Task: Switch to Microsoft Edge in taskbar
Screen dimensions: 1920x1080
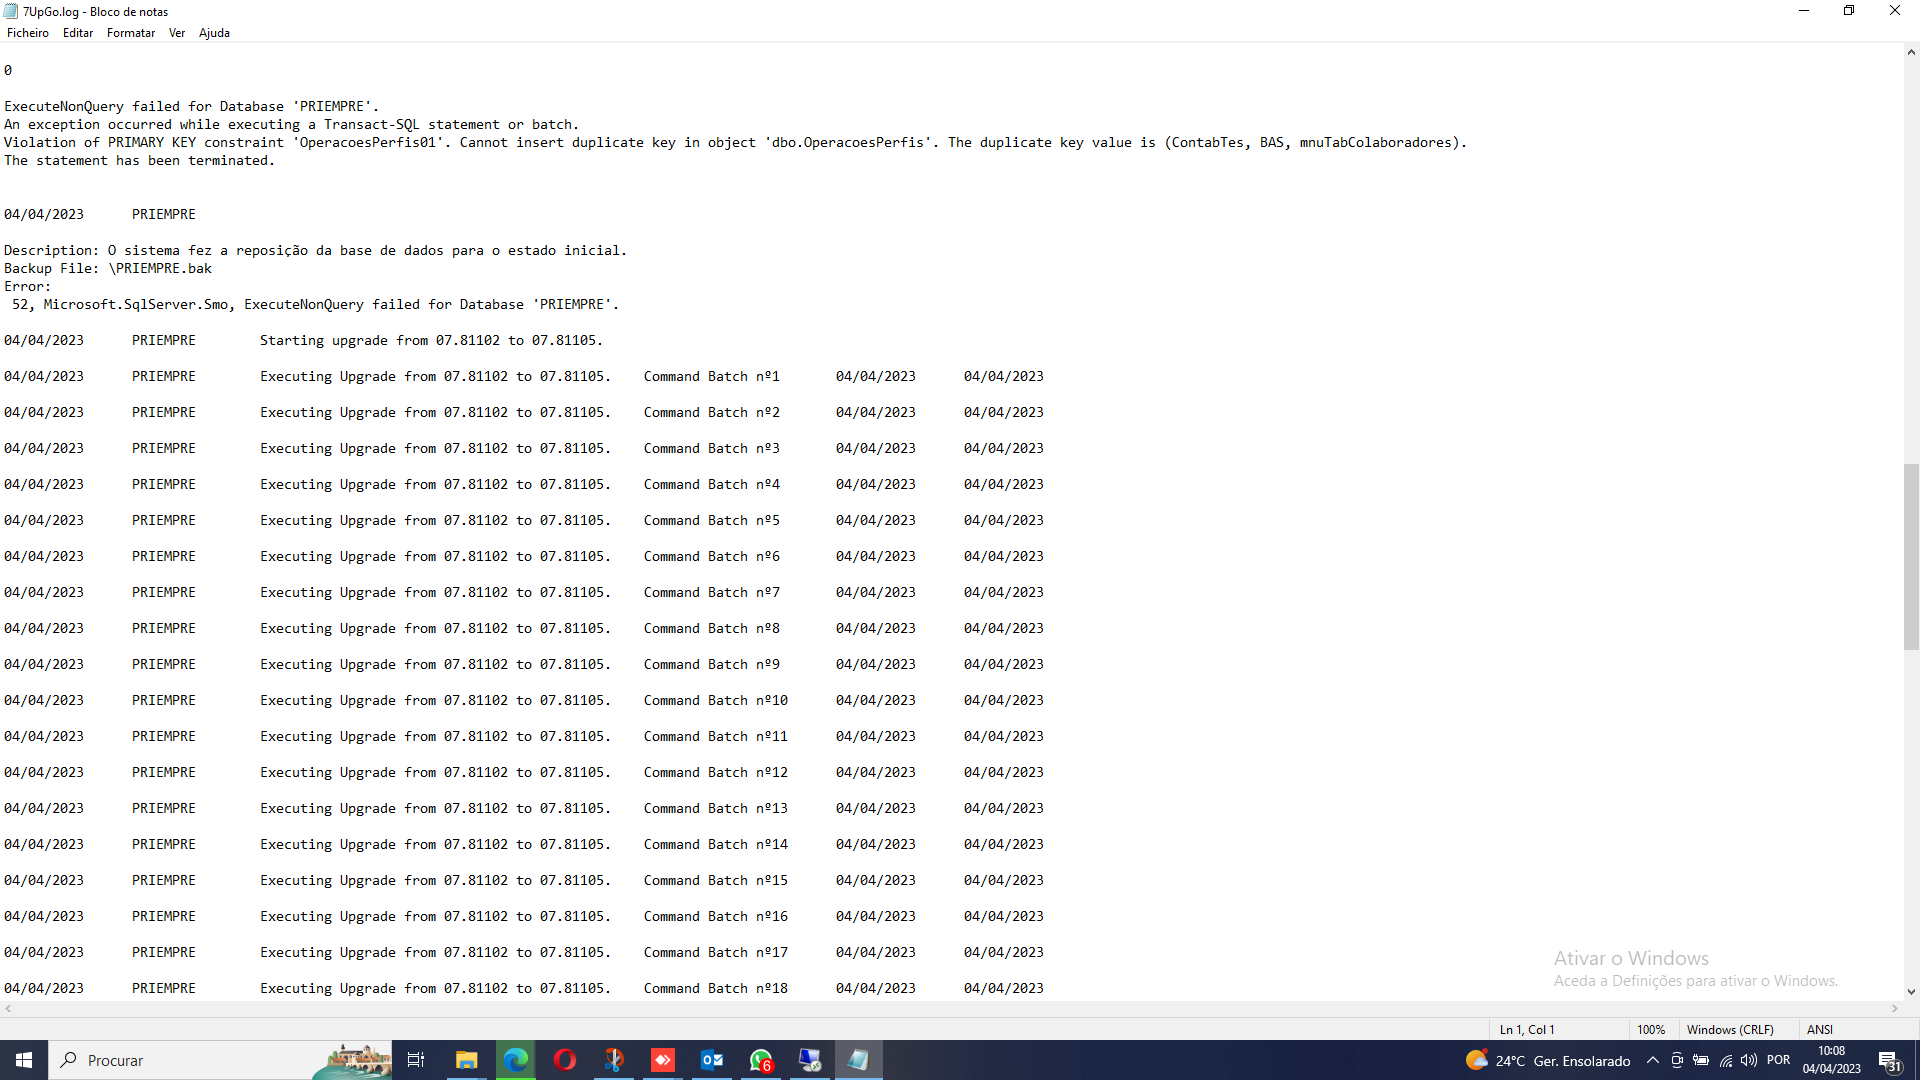Action: tap(515, 1060)
